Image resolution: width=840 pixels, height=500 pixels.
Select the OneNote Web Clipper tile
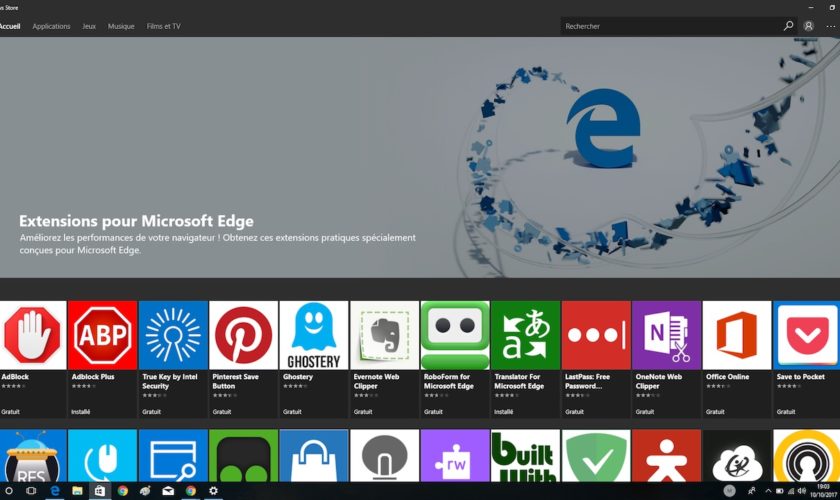(666, 336)
